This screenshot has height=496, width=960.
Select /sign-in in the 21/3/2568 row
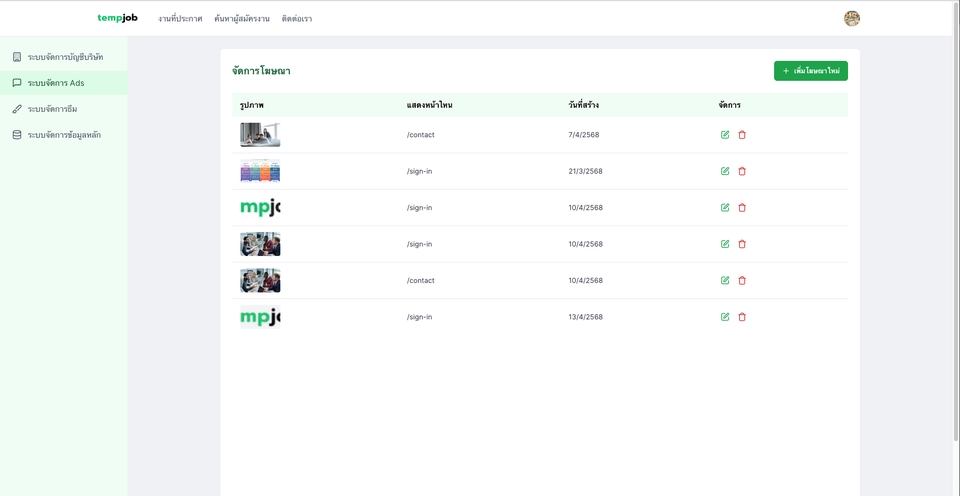(419, 171)
